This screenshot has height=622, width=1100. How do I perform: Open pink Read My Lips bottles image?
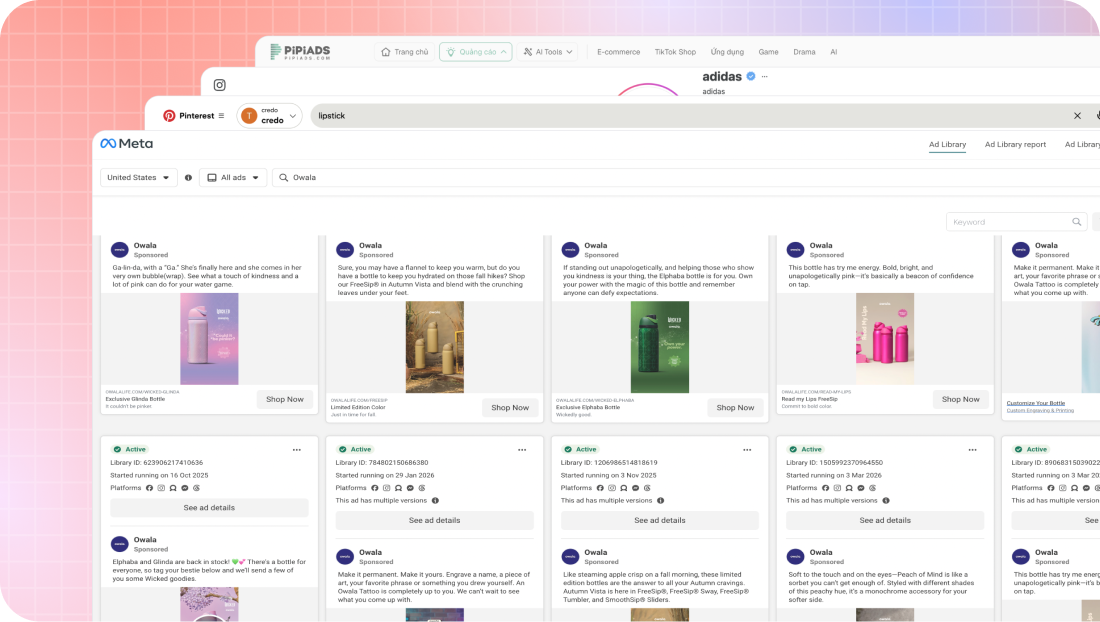[x=885, y=339]
